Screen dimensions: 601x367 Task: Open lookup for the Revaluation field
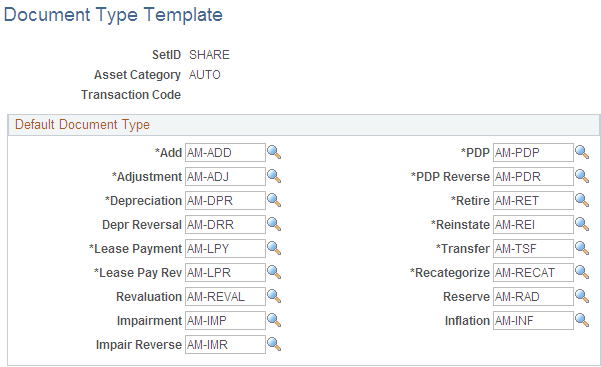coord(274,296)
